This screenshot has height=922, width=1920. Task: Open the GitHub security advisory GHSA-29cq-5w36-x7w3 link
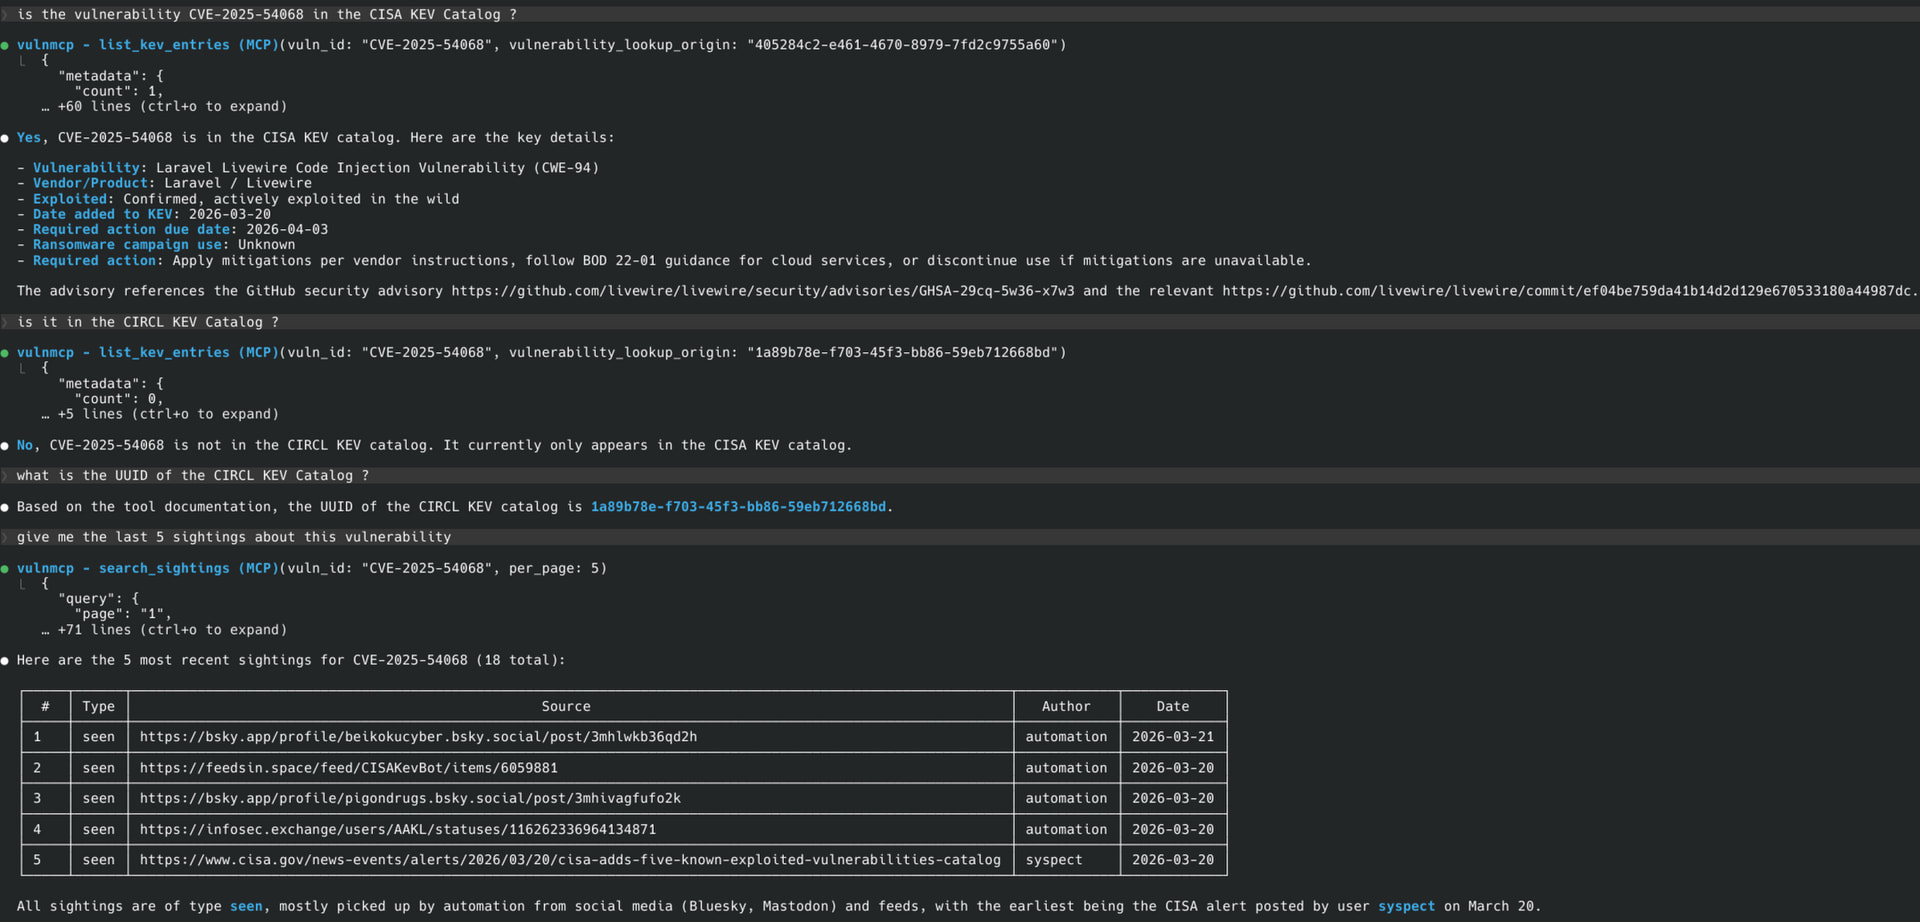(x=762, y=291)
